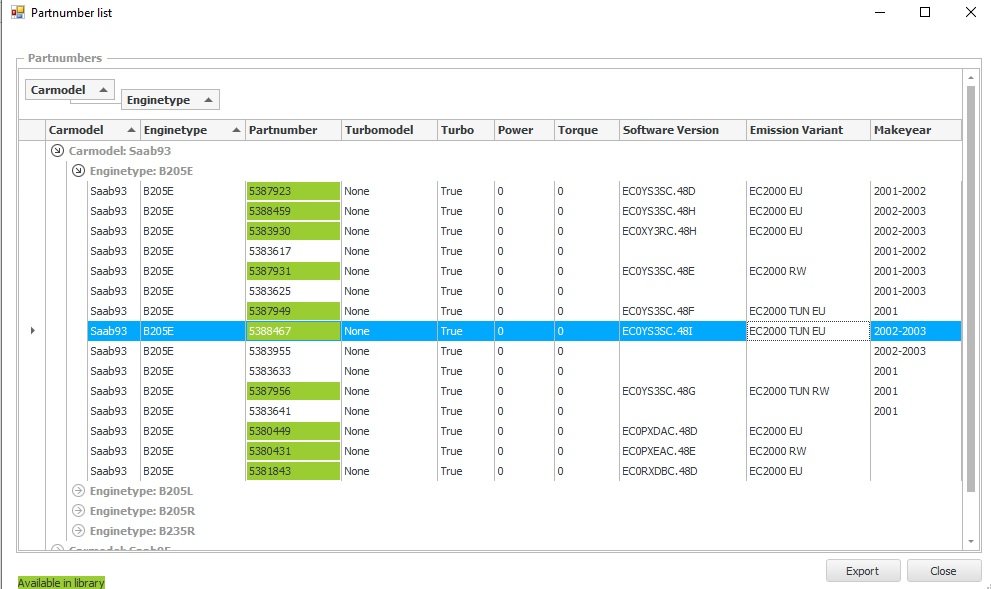Click software version EC0YS3SC.48E
The image size is (991, 589).
coord(658,271)
